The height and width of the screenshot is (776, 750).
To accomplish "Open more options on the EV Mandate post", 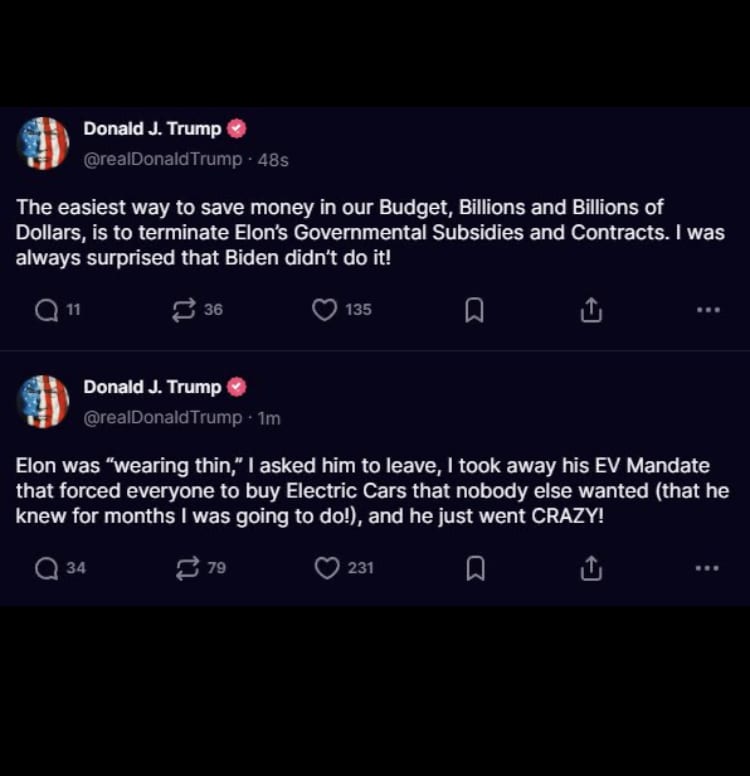I will coord(707,568).
